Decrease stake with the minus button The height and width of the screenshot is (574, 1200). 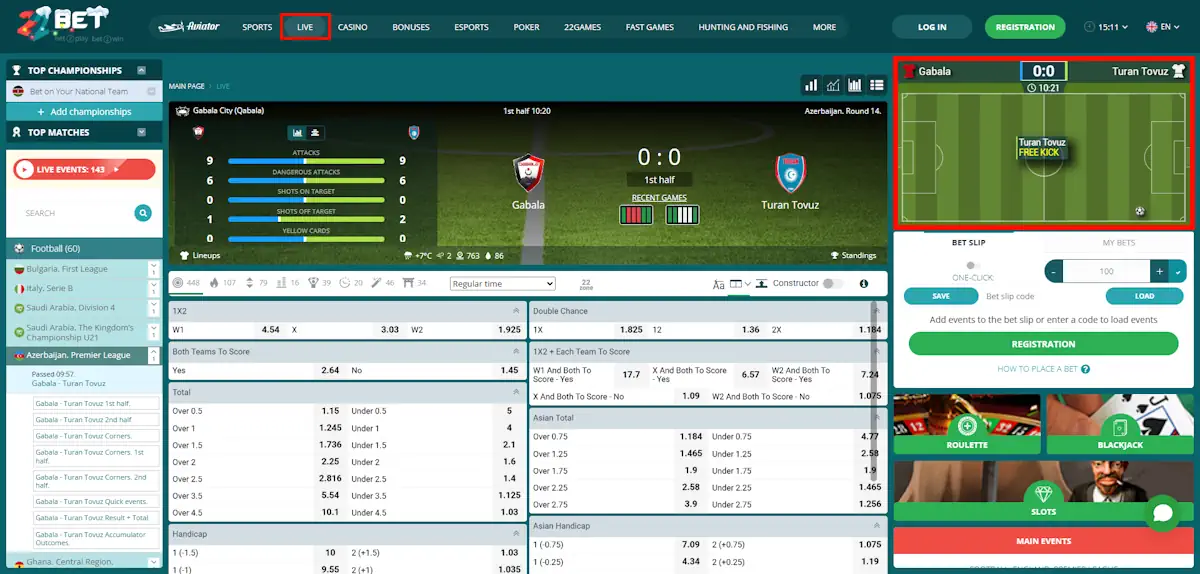pyautogui.click(x=1054, y=271)
